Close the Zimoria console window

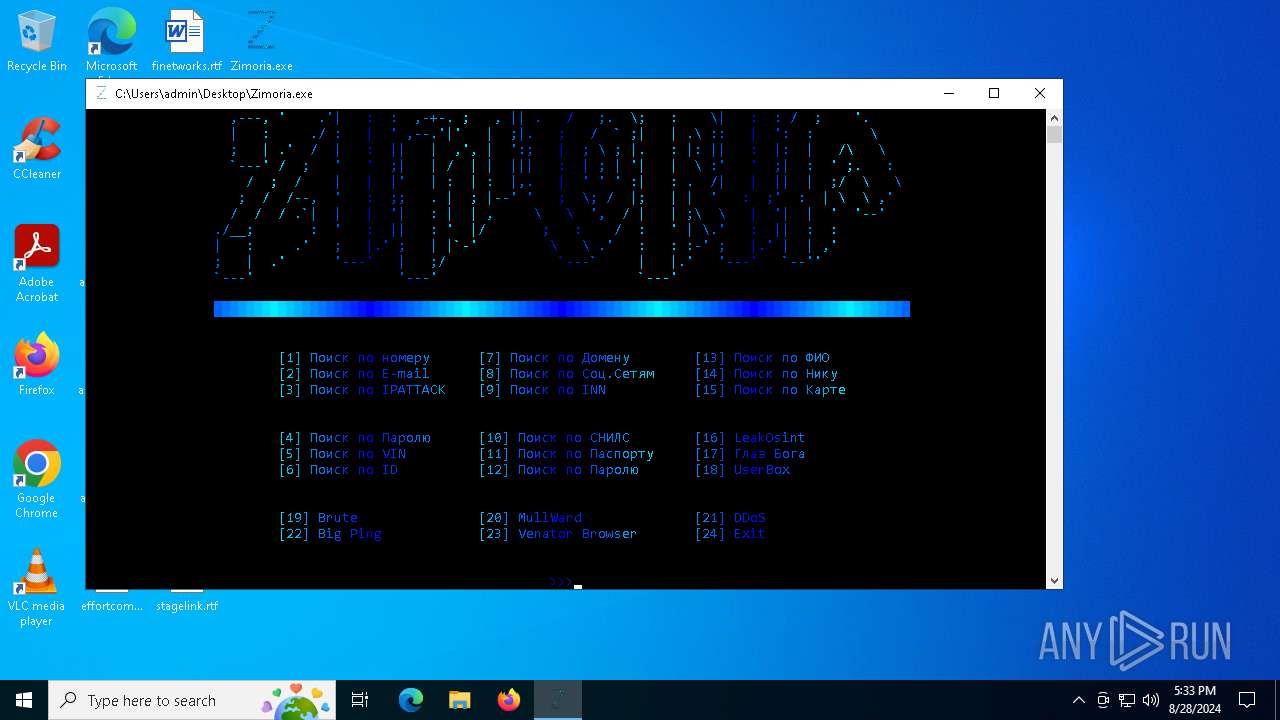click(1040, 93)
